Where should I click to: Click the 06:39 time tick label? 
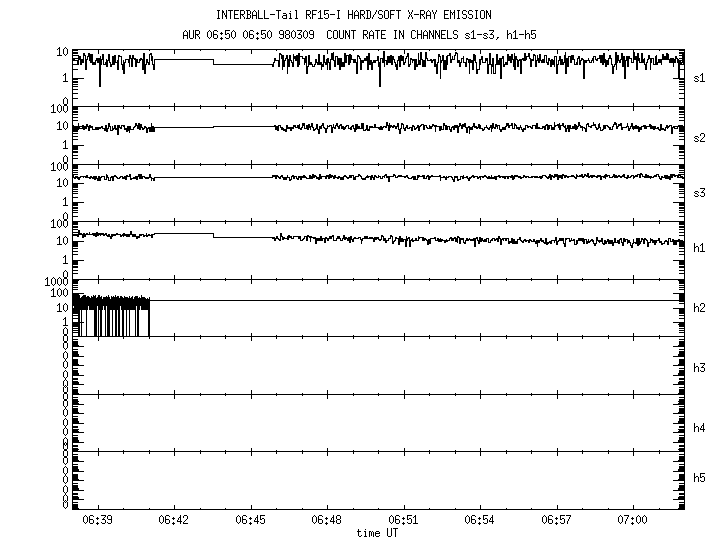(97, 521)
